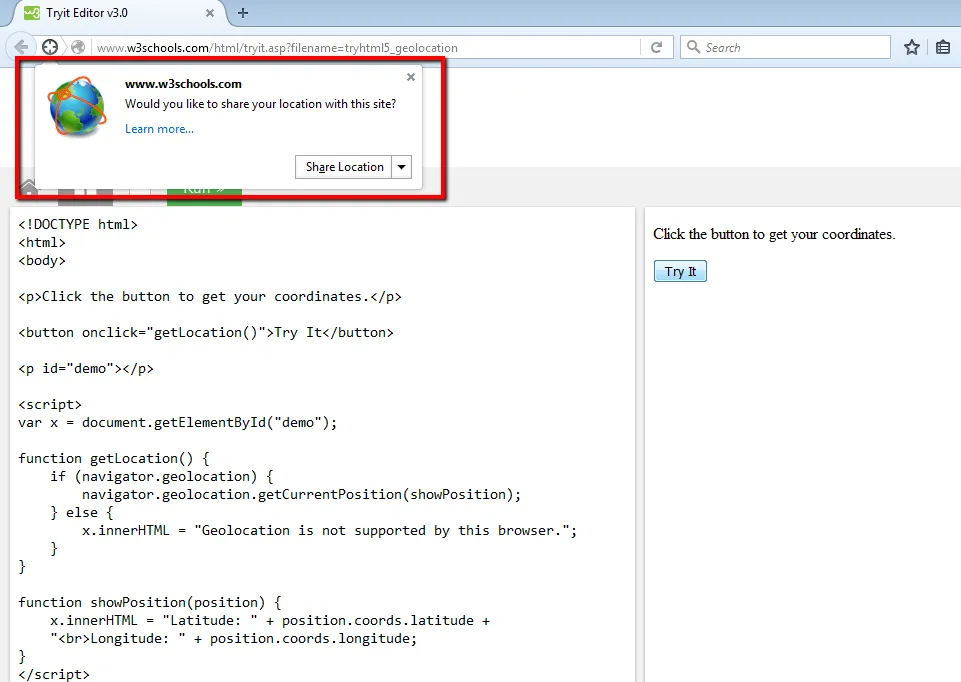
Task: Click the 'position.coords.longitude' code line
Action: coord(234,639)
